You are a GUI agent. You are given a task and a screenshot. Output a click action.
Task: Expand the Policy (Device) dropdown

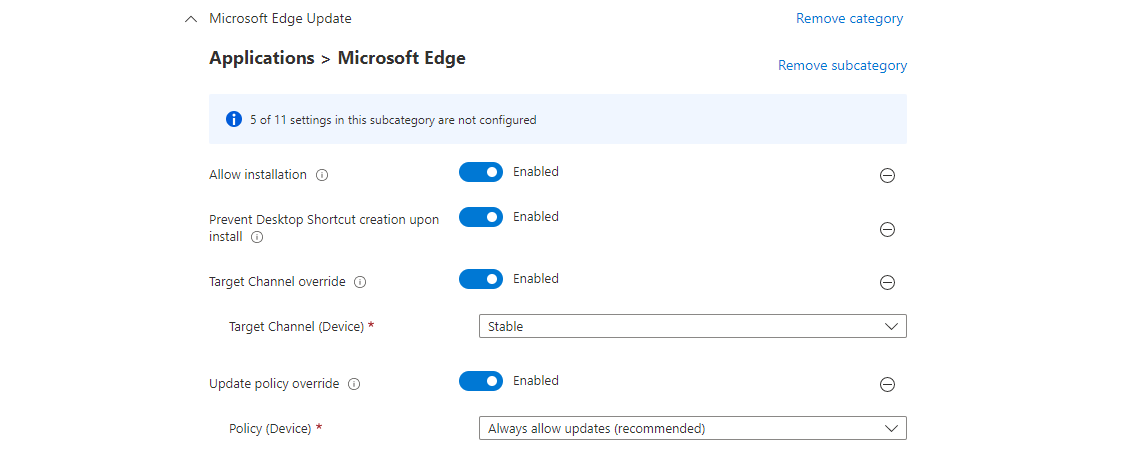pyautogui.click(x=692, y=428)
